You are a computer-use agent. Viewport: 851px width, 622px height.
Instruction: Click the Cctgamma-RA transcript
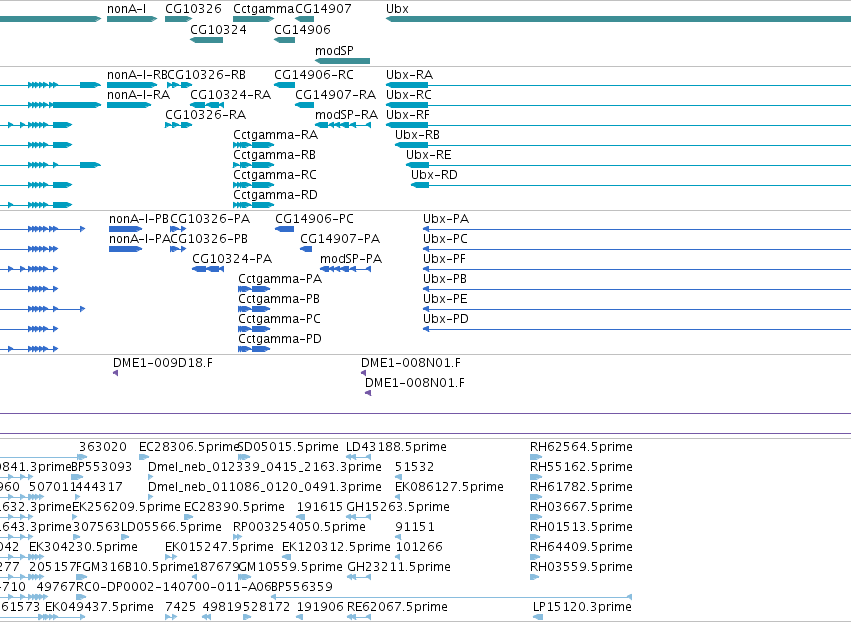tap(253, 145)
